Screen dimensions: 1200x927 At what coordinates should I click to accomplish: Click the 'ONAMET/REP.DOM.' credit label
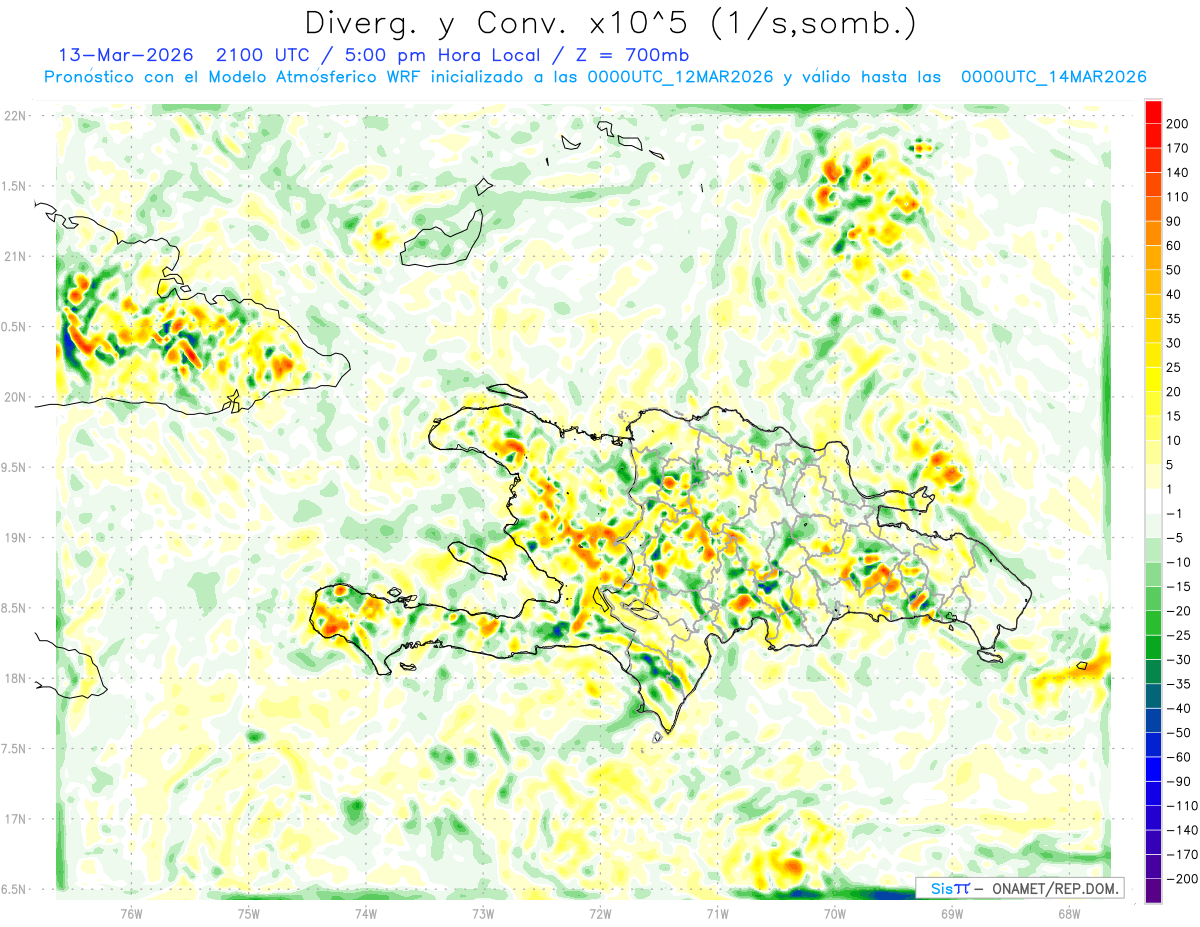coord(1054,888)
